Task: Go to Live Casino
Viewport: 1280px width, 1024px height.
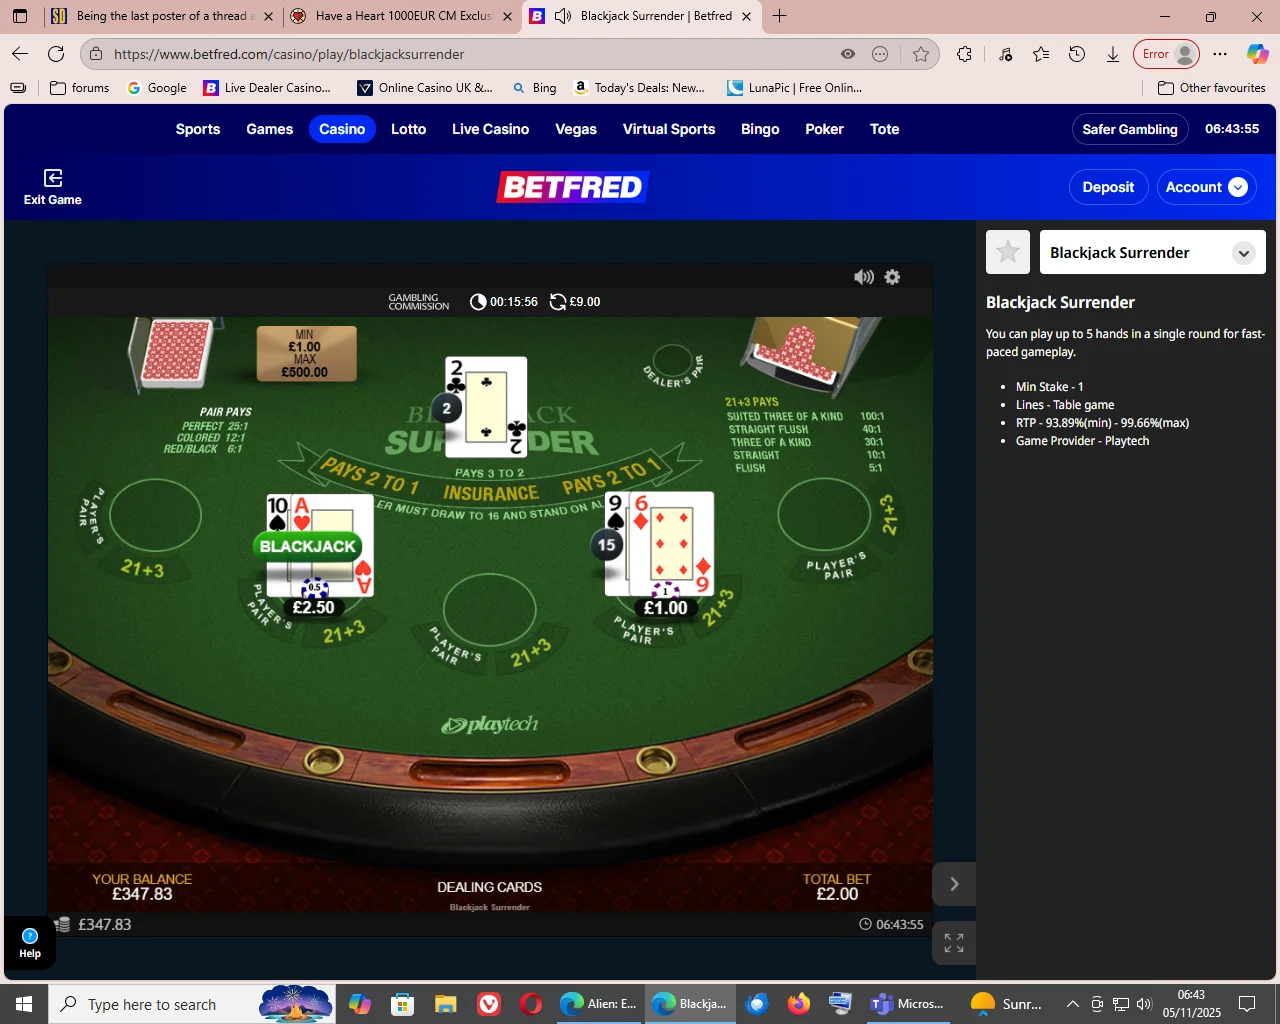Action: pos(491,129)
